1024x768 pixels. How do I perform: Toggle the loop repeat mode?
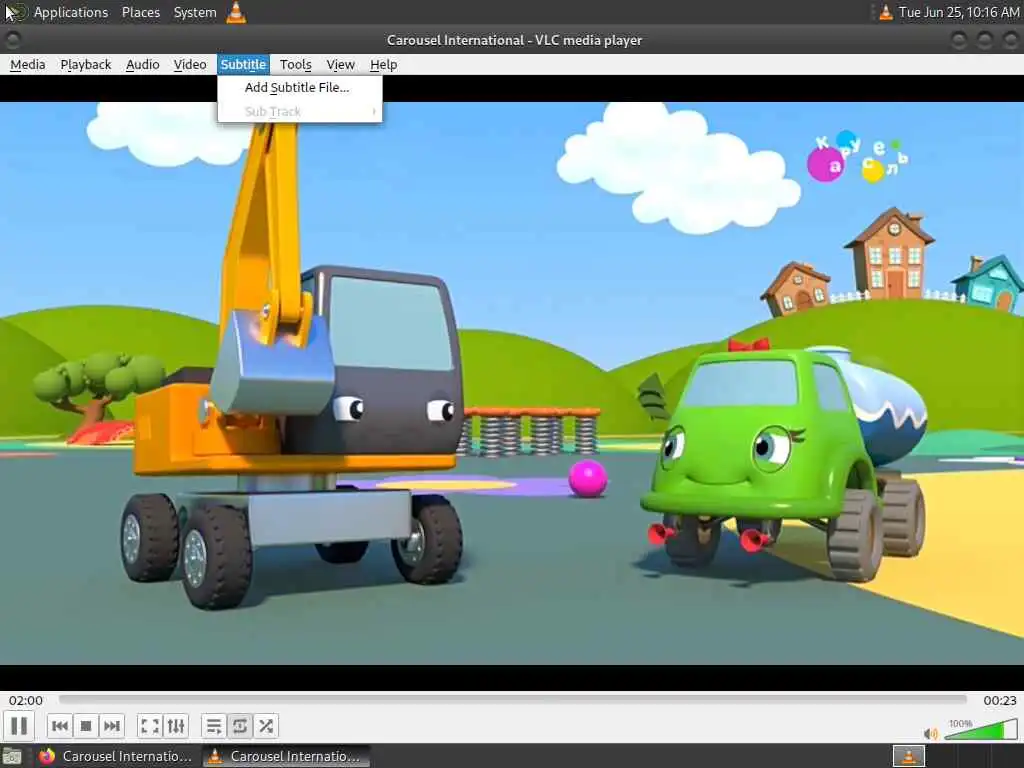240,726
